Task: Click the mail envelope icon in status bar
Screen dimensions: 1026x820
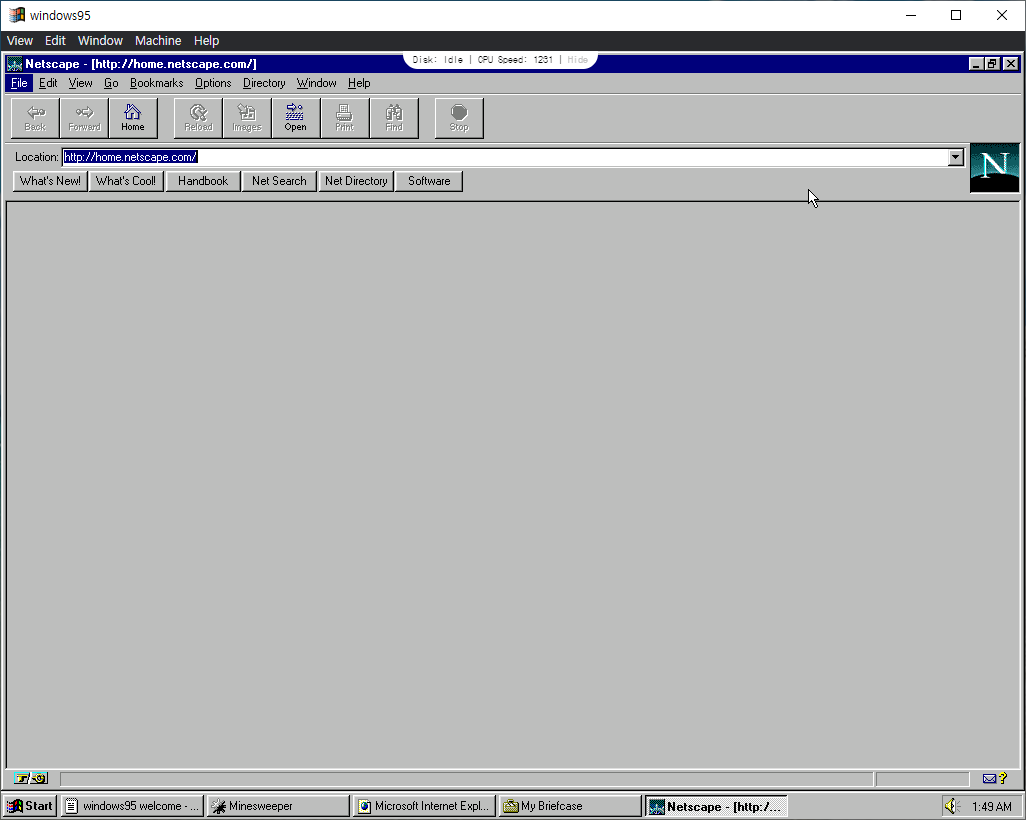Action: [989, 778]
